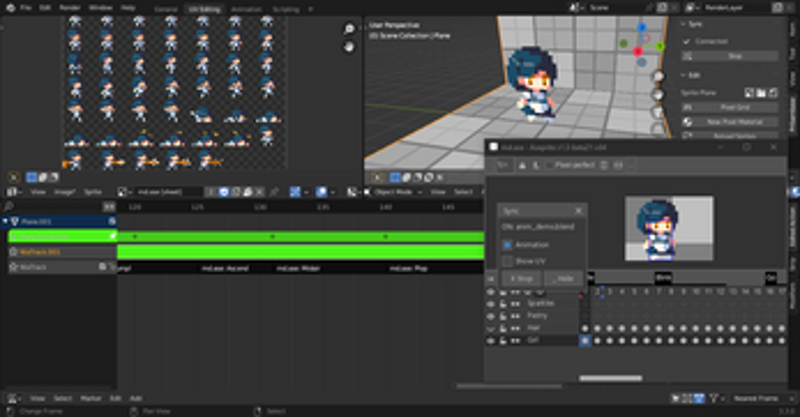Toggle visibility of the Pastry layer

pyautogui.click(x=491, y=316)
